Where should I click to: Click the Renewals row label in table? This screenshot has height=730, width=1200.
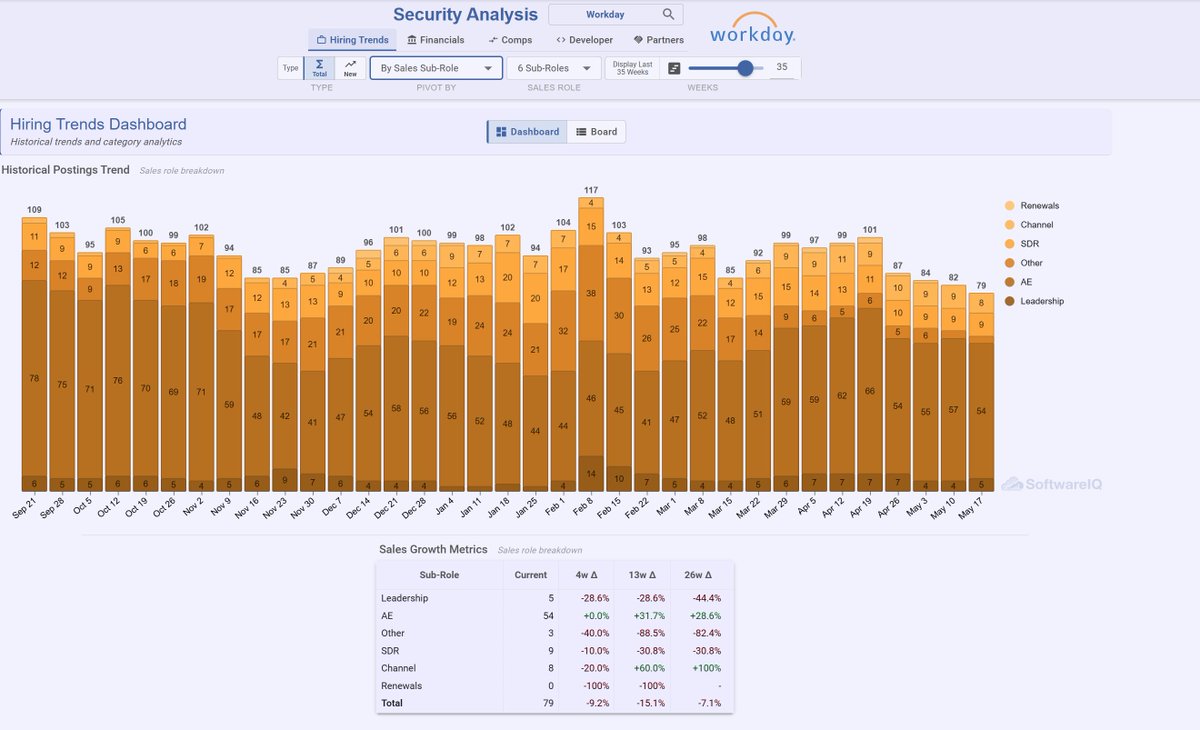click(x=401, y=686)
